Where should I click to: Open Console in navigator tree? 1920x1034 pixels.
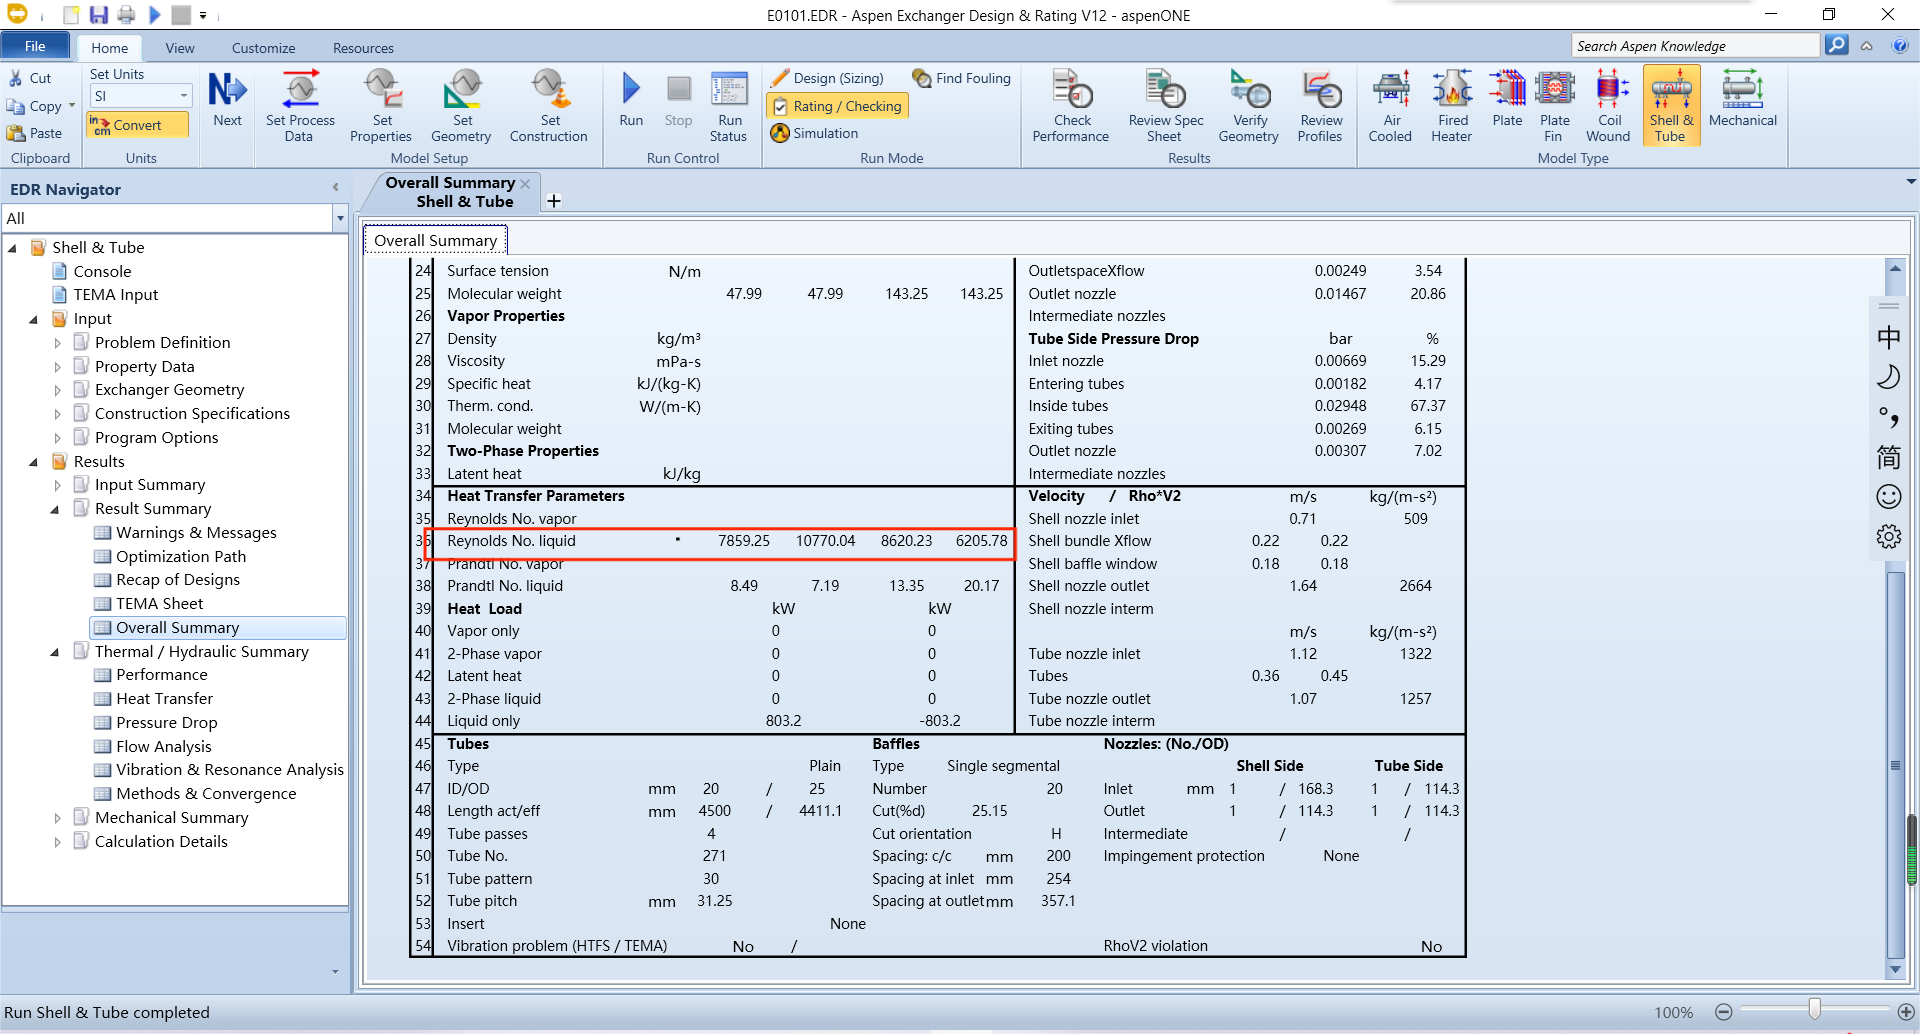(x=102, y=272)
